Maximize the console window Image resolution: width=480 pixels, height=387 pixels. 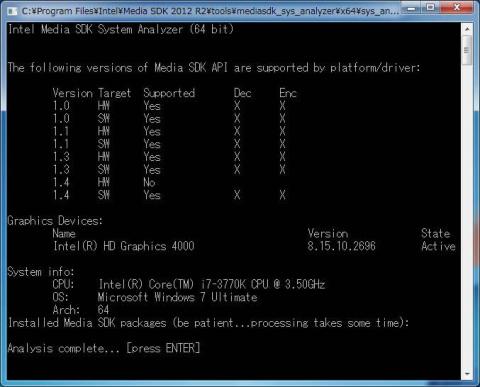tap(431, 8)
